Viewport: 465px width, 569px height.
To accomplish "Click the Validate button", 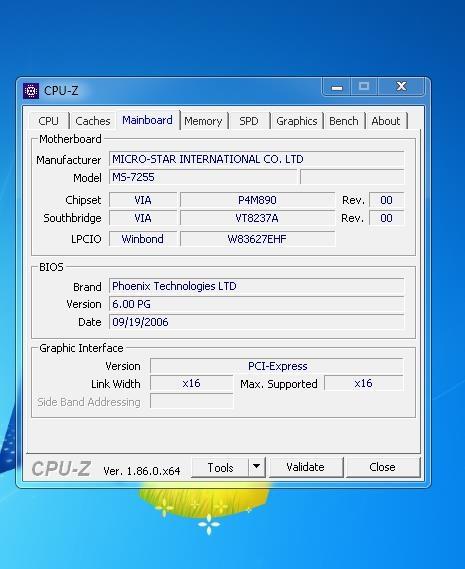I will click(305, 467).
